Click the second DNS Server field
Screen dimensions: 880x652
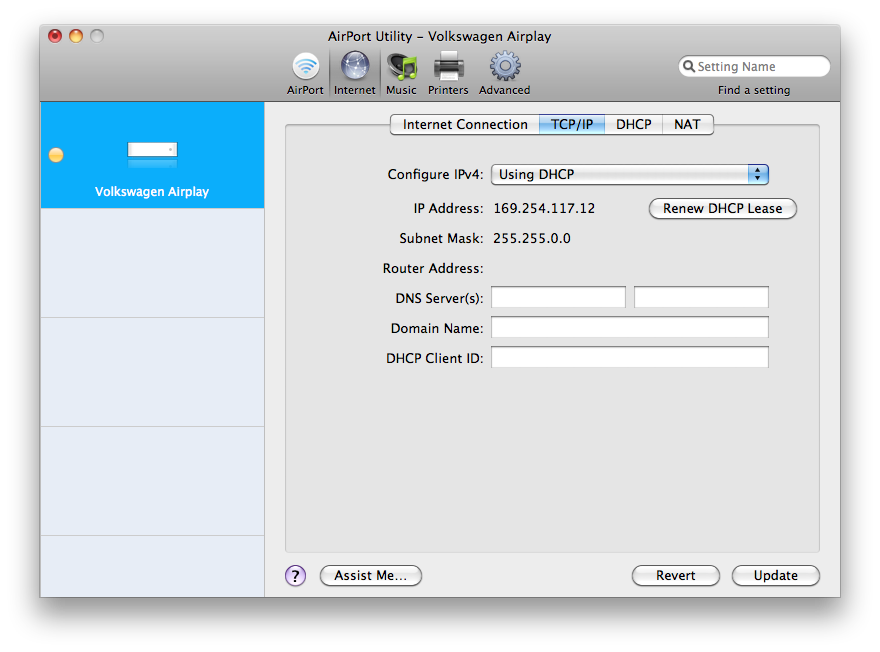click(x=701, y=297)
